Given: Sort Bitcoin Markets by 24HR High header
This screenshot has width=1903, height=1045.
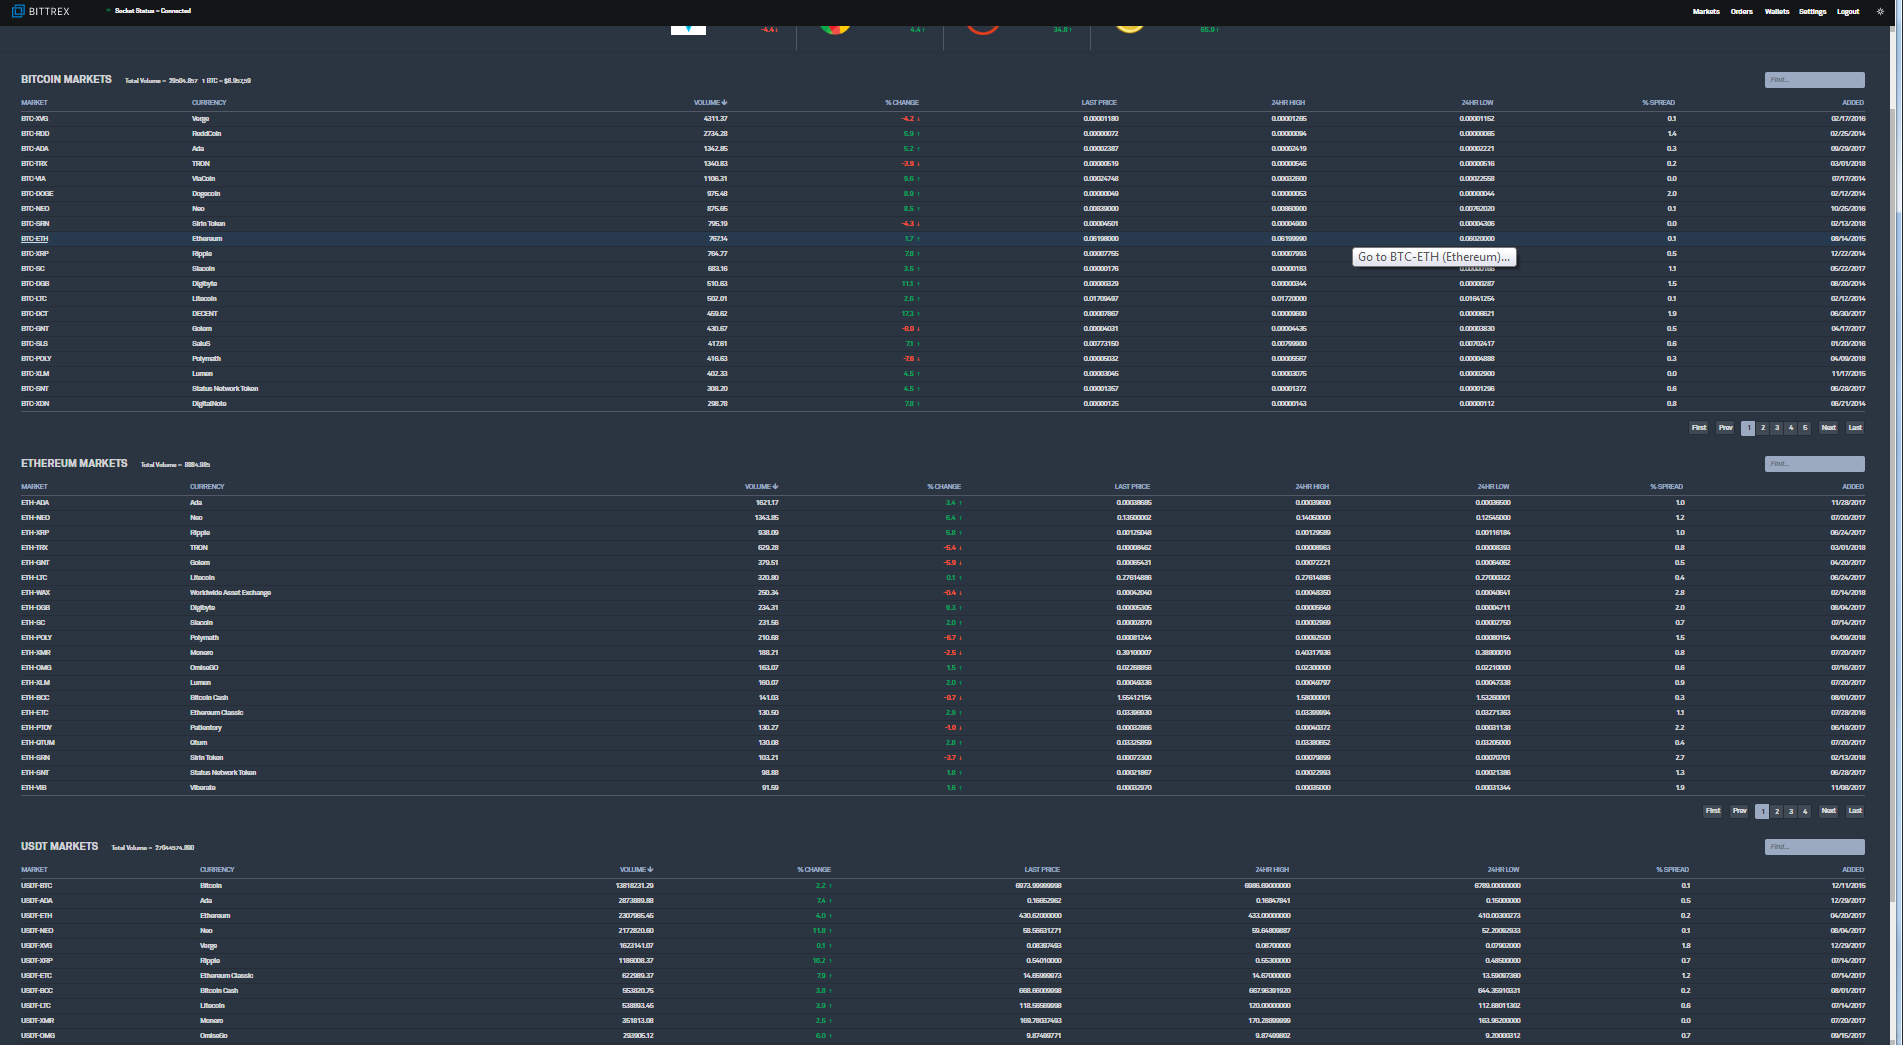Looking at the screenshot, I should [x=1288, y=103].
